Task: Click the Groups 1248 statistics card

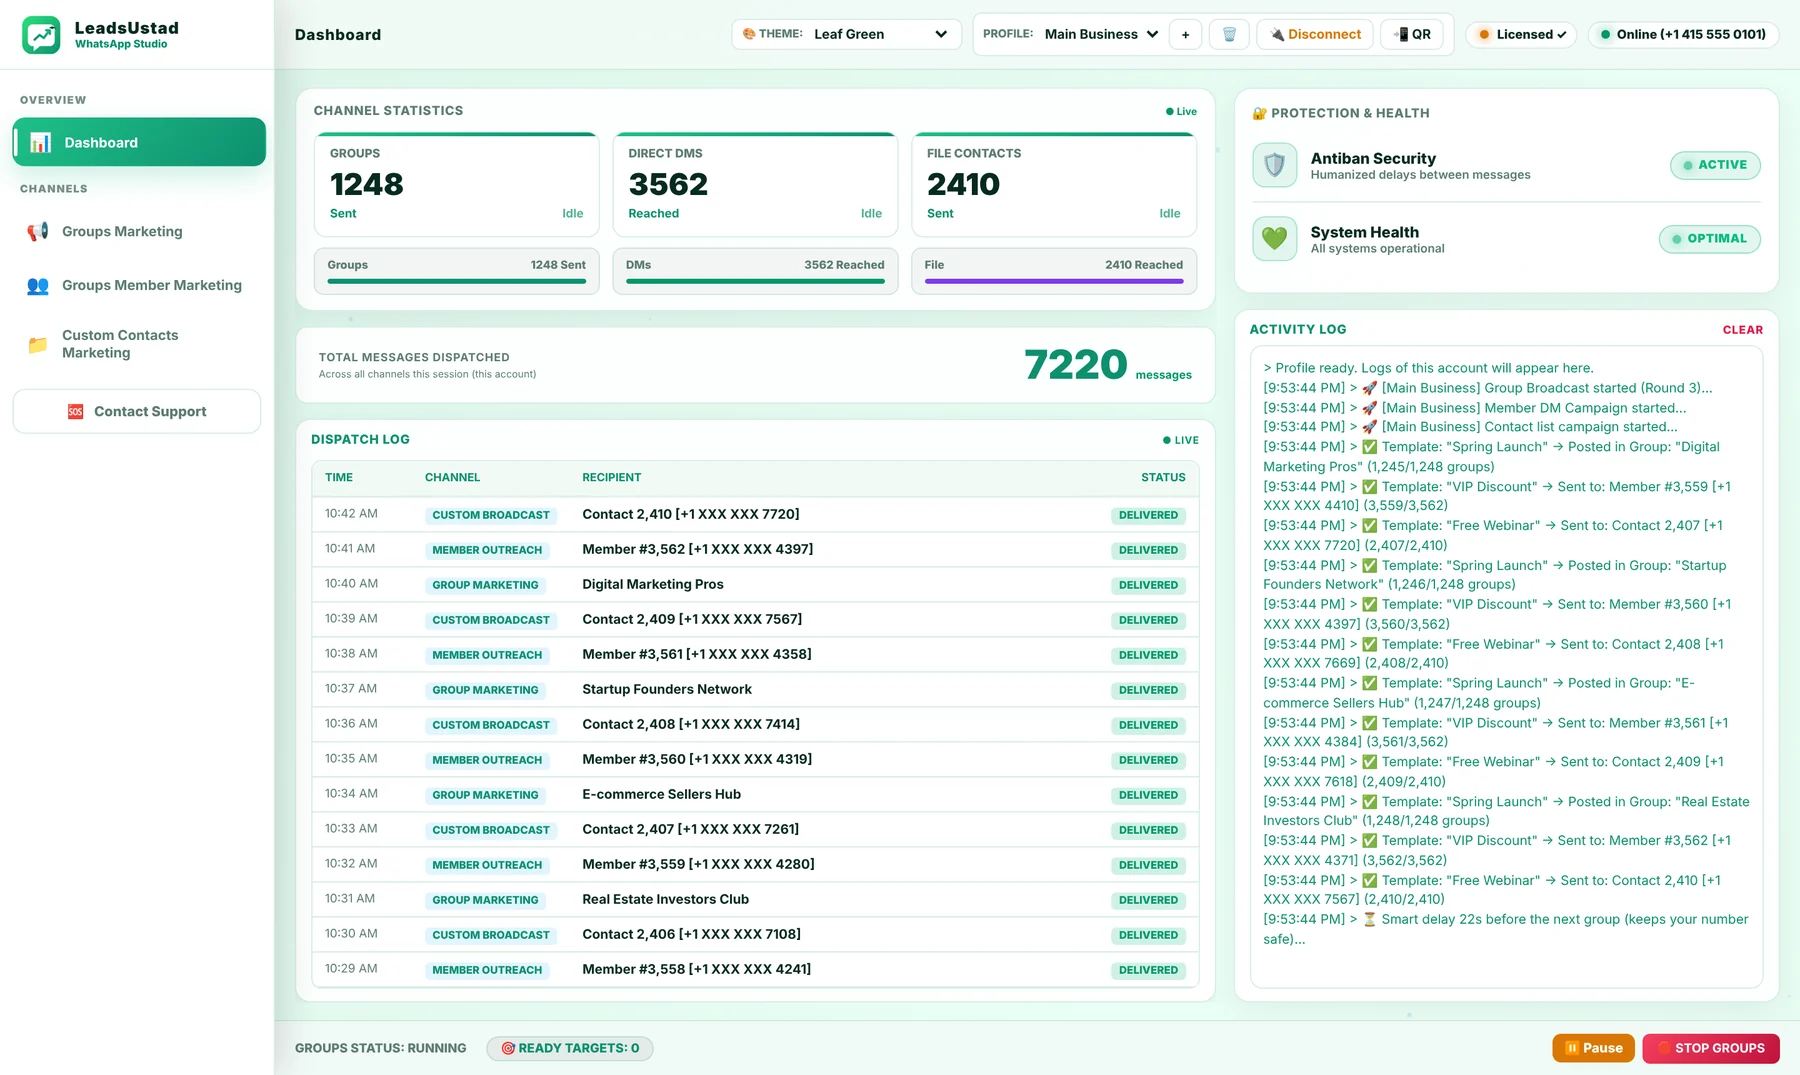Action: tap(457, 185)
